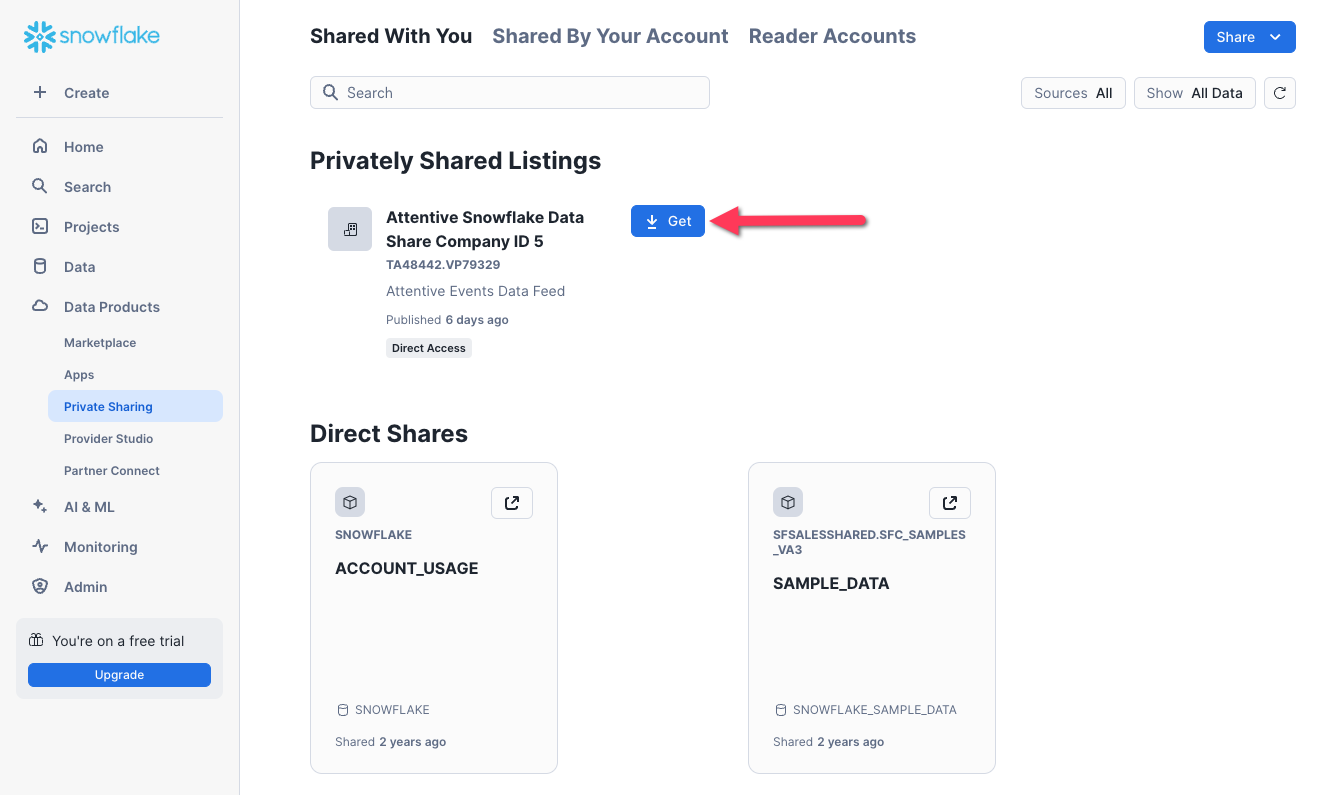This screenshot has height=795, width=1324.
Task: Open the Show All Data filter
Action: [x=1194, y=93]
